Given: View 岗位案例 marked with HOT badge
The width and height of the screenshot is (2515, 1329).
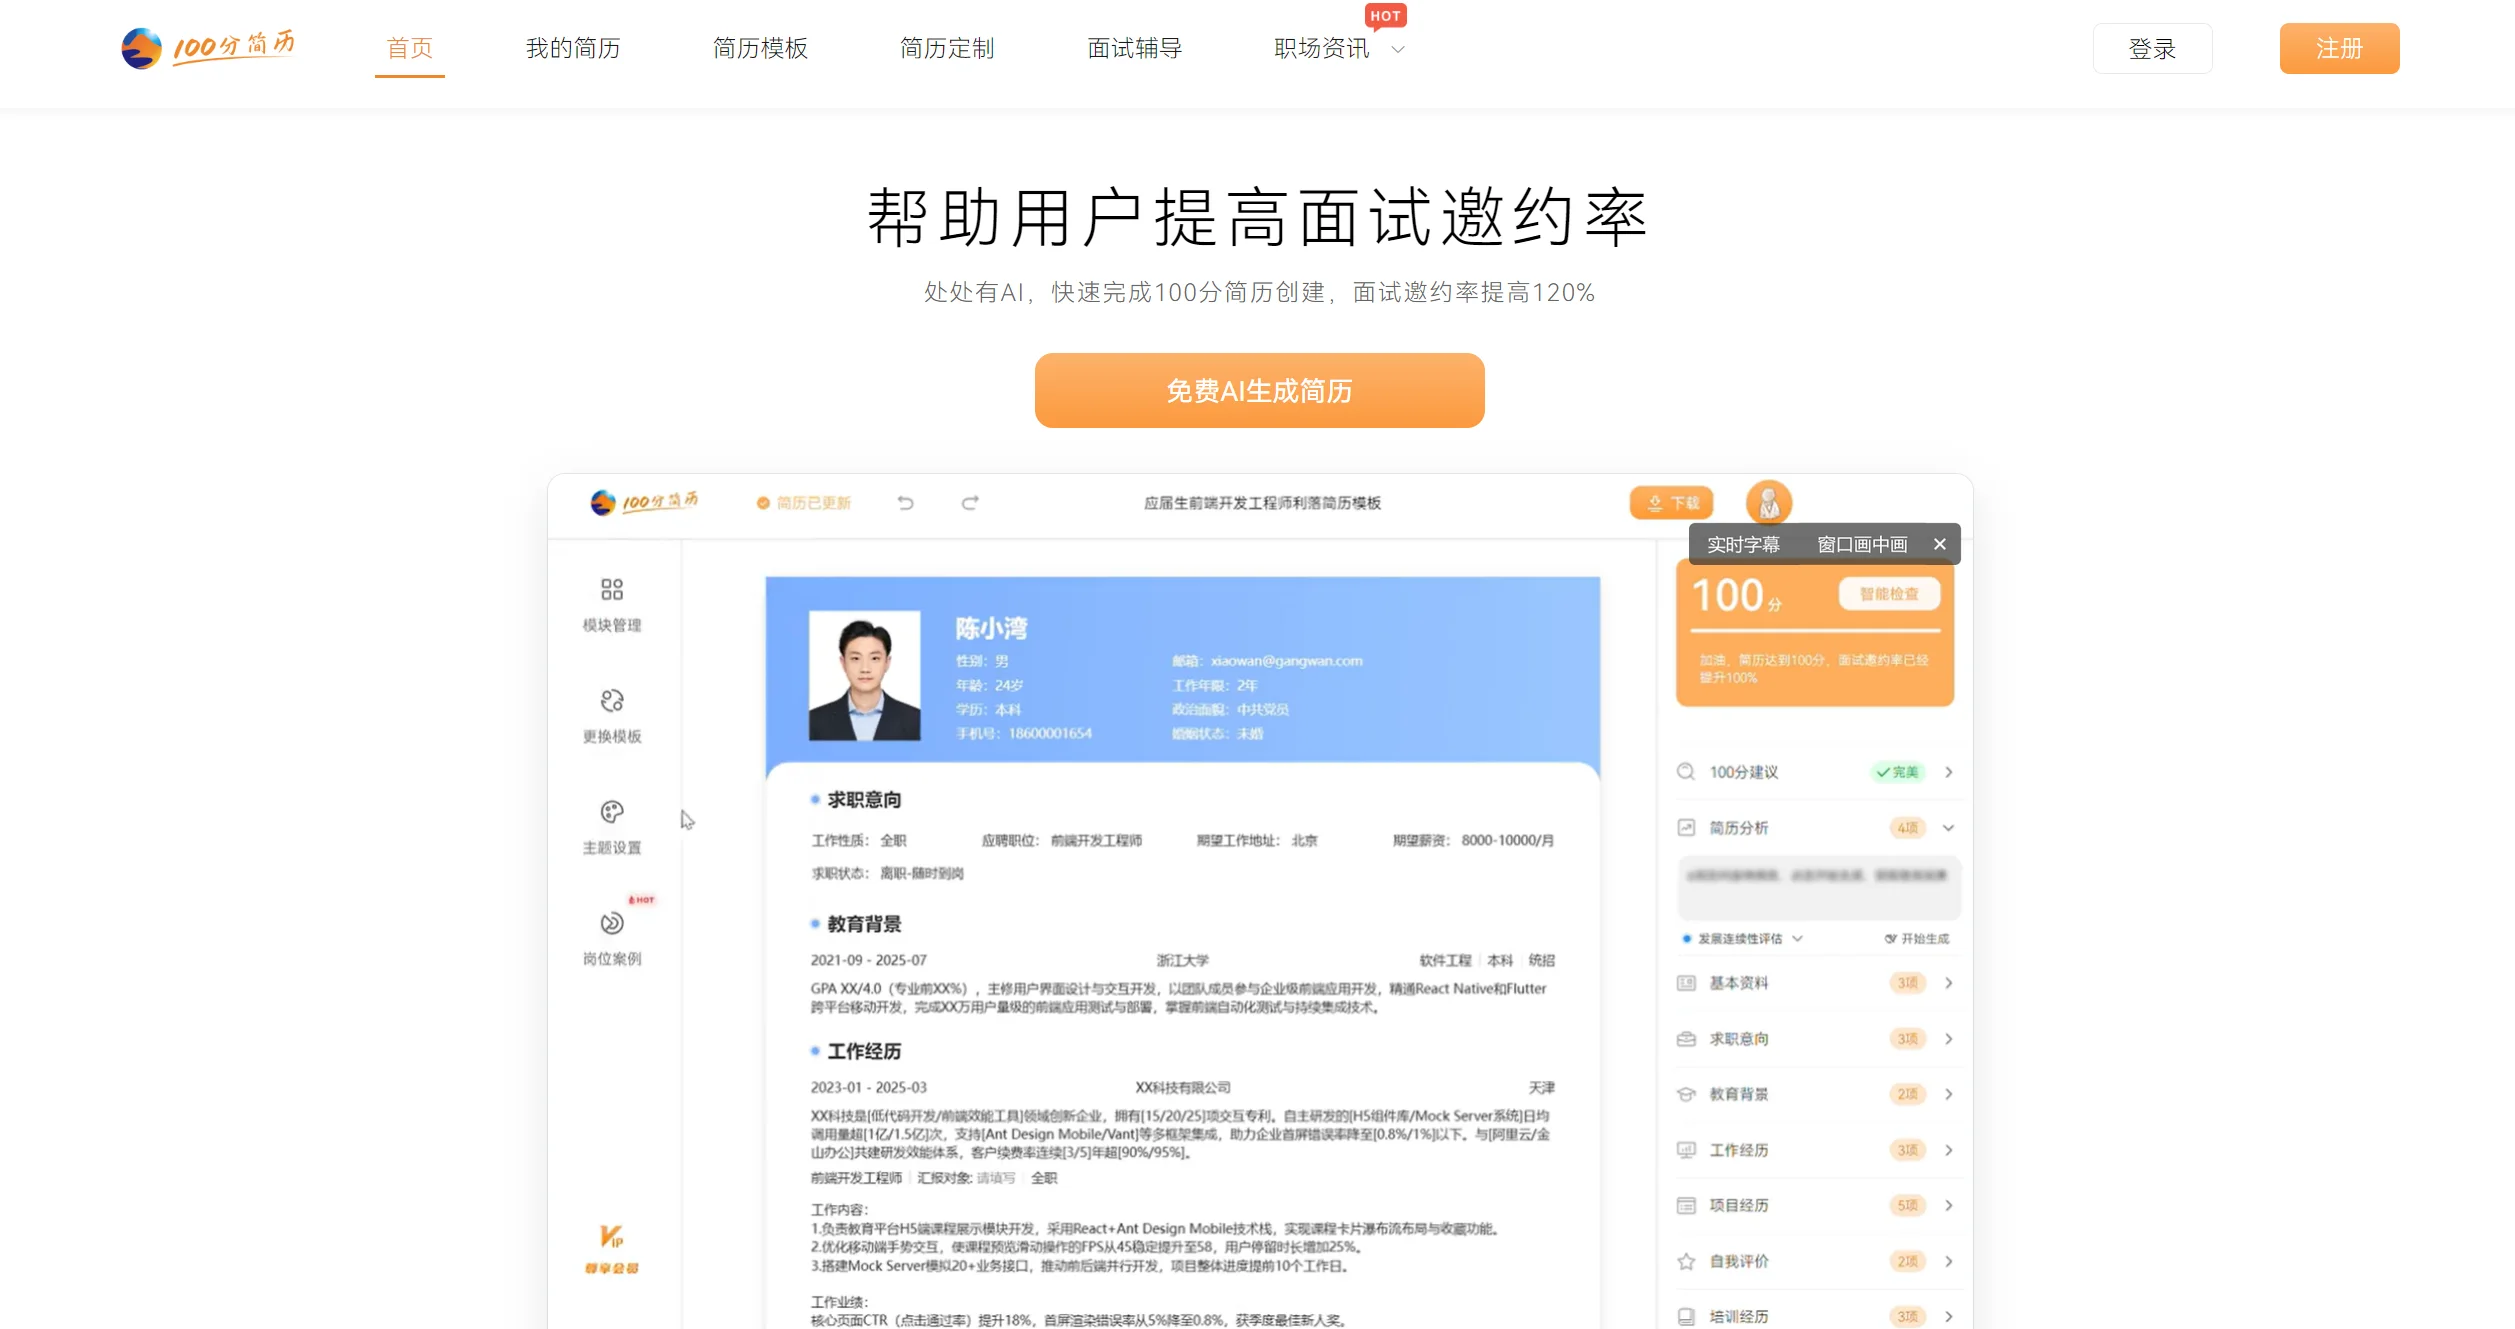Looking at the screenshot, I should pos(611,927).
